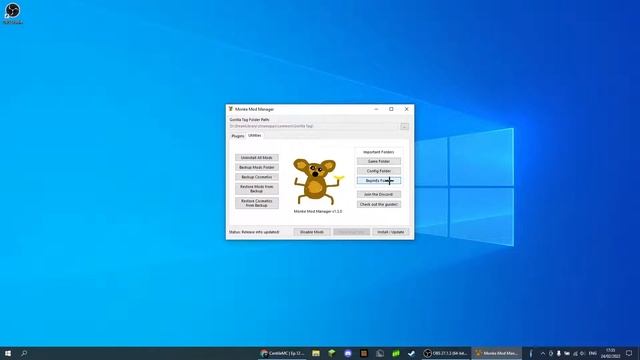Click Monke Mod Manager title bar icon

point(231,109)
